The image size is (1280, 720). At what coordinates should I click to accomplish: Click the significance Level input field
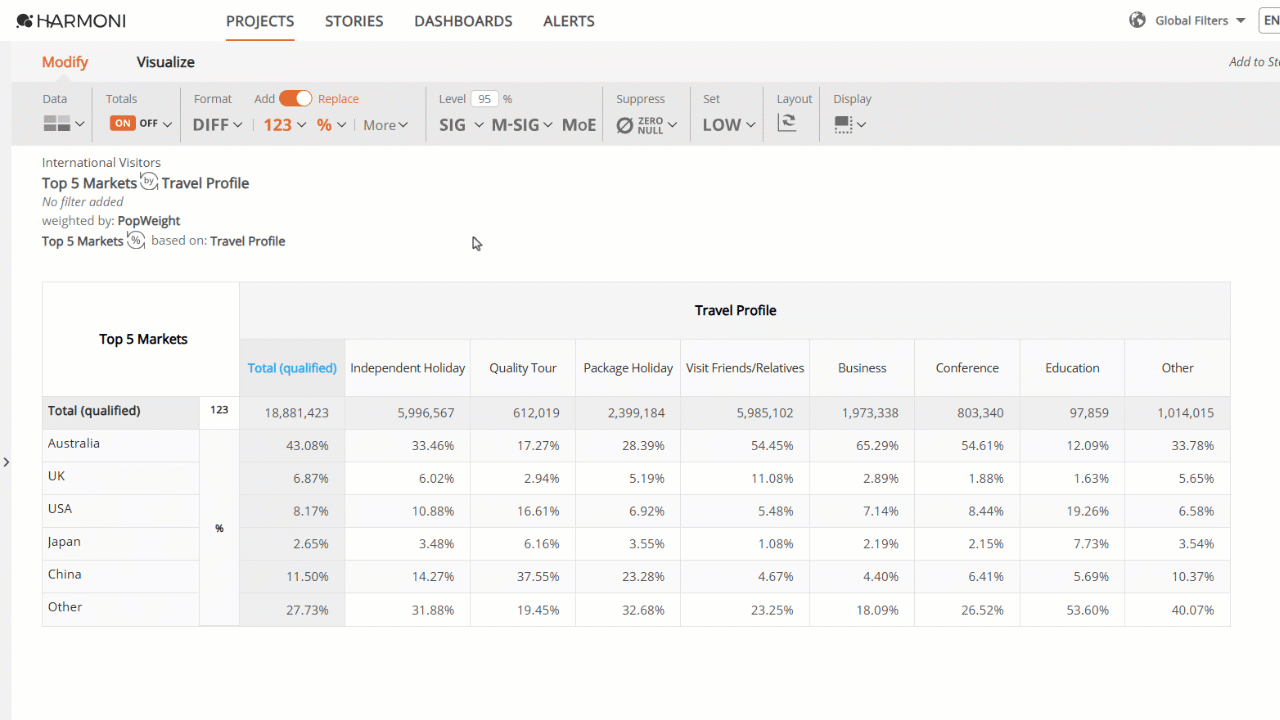click(x=485, y=99)
